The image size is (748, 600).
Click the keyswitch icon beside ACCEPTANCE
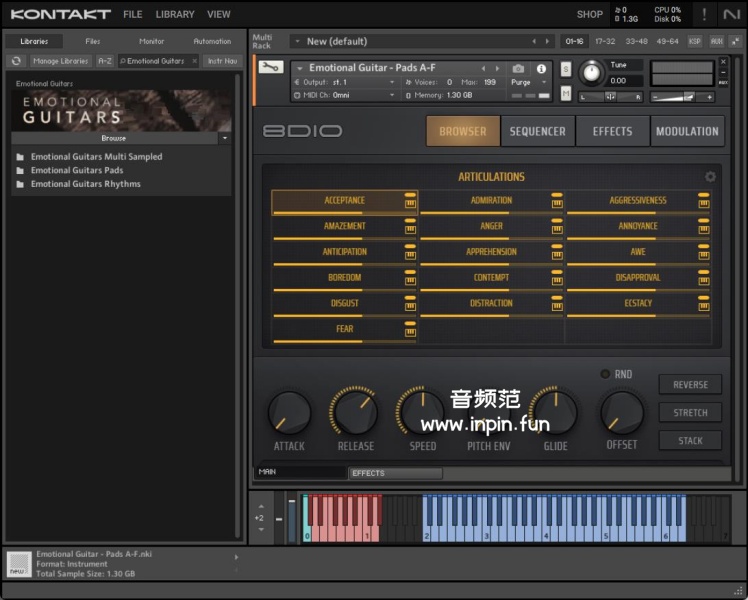click(410, 204)
